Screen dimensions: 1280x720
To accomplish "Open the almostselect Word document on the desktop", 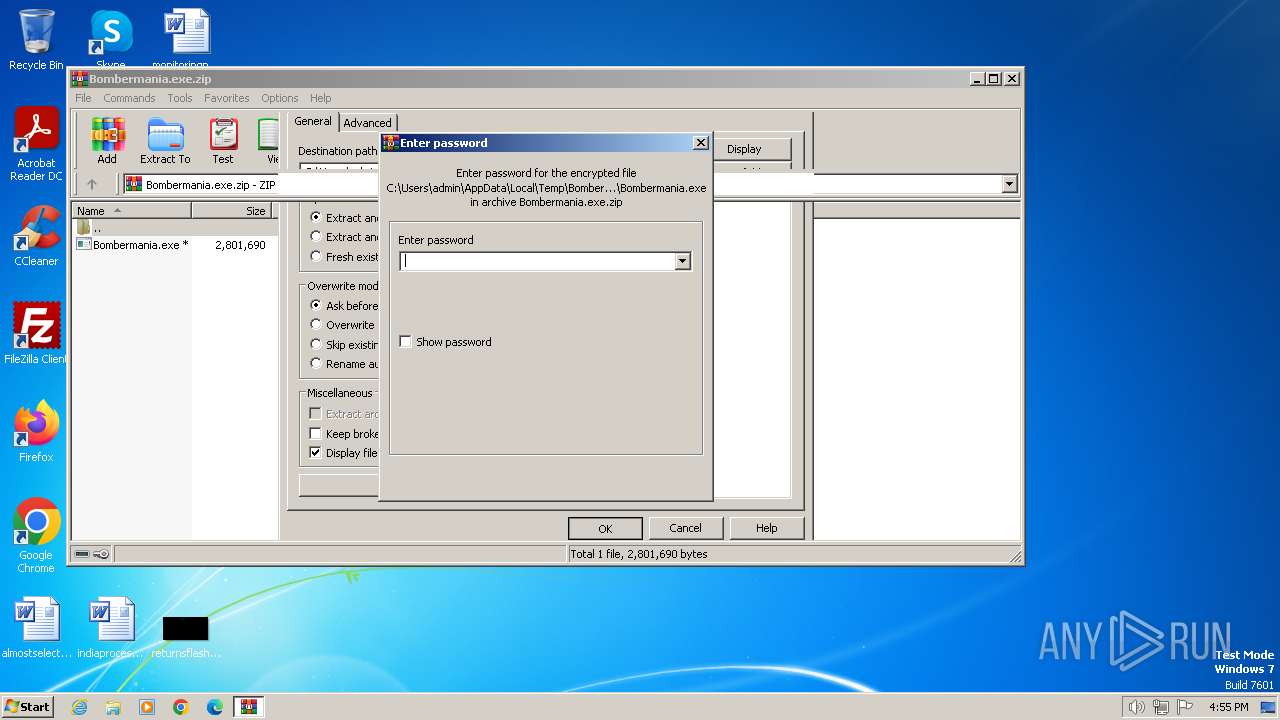I will tap(37, 628).
